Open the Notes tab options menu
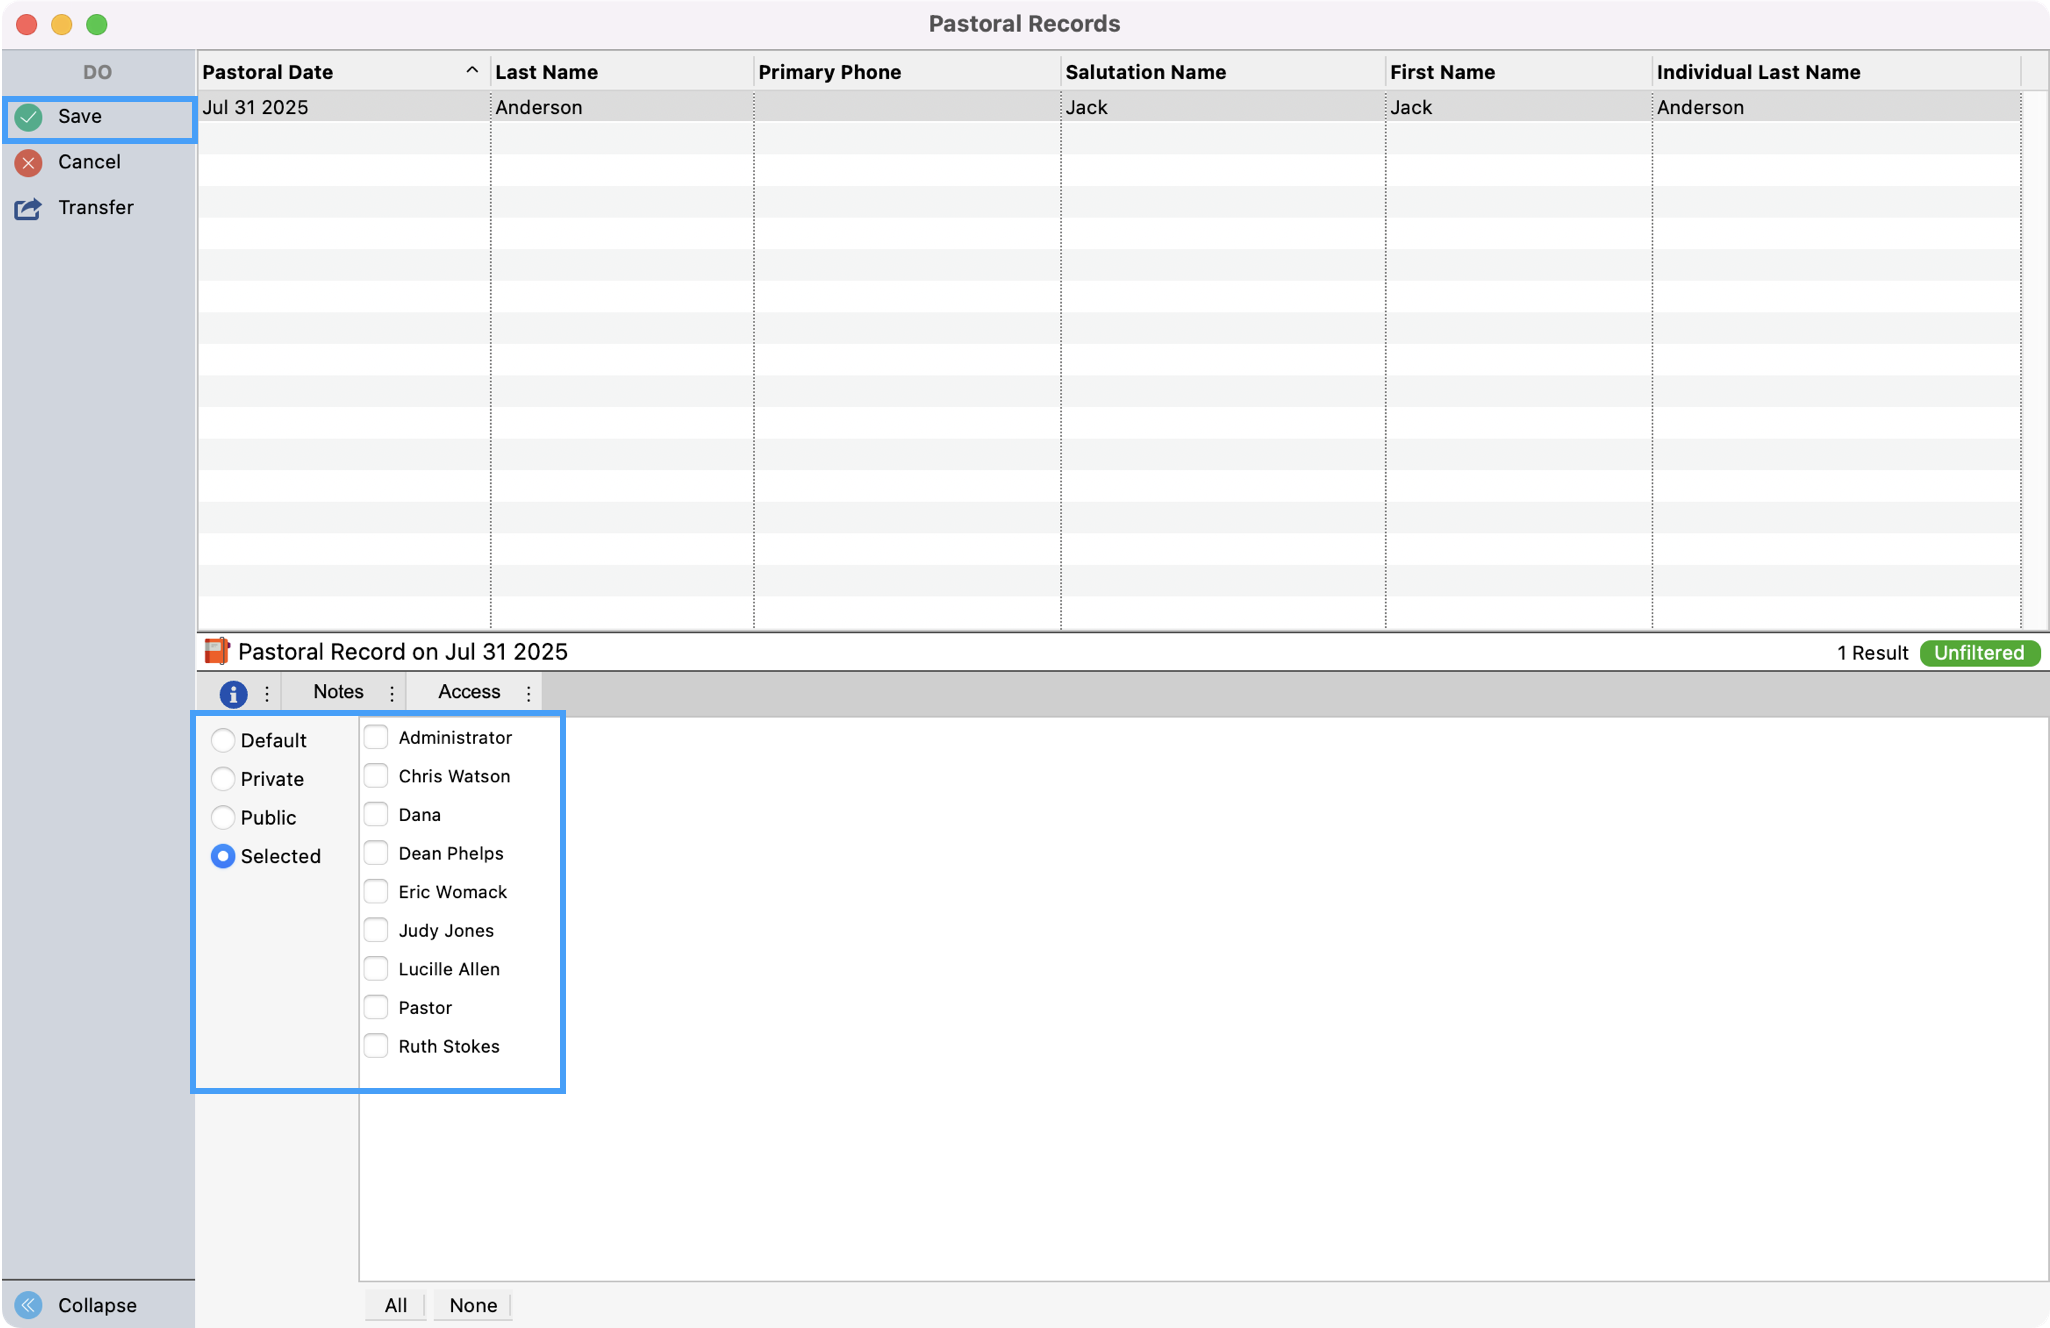The height and width of the screenshot is (1328, 2050). point(391,692)
